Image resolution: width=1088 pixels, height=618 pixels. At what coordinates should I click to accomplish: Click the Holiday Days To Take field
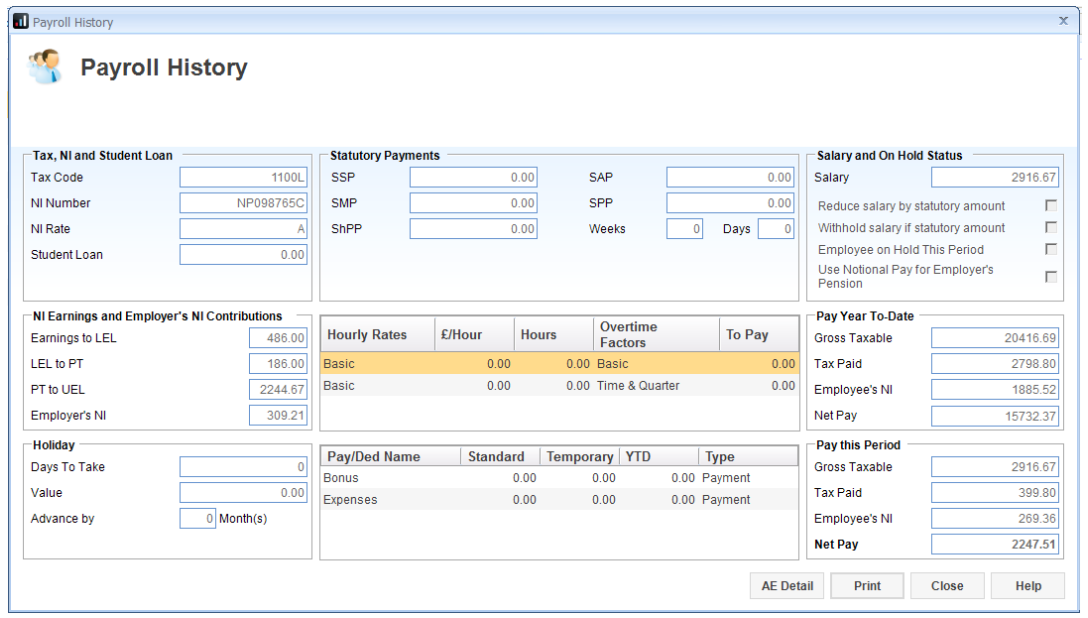pos(244,467)
